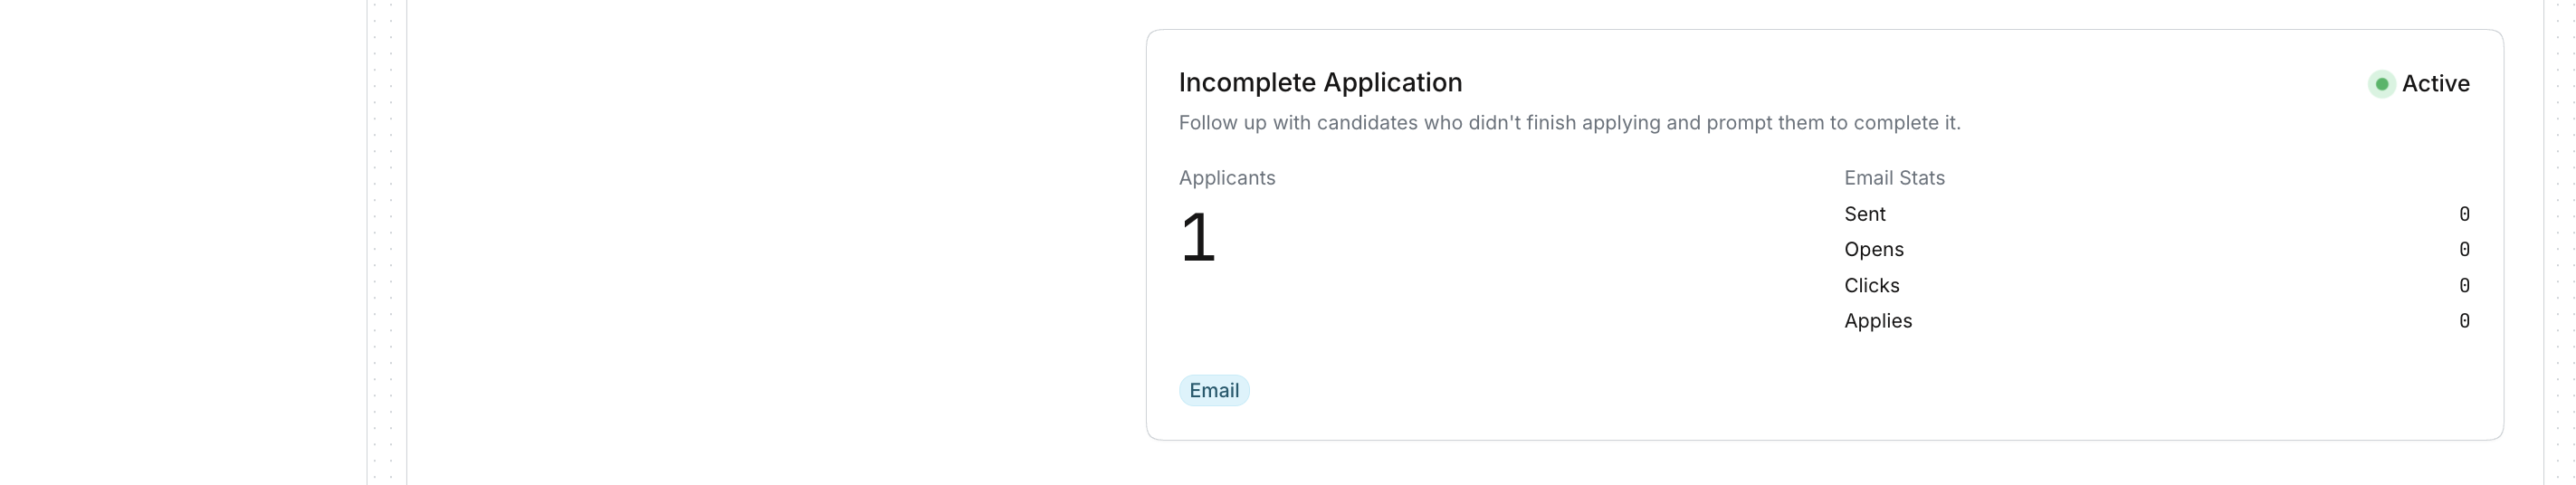Click the card description about following up candidates
Viewport: 2576px width, 485px height.
point(1568,123)
